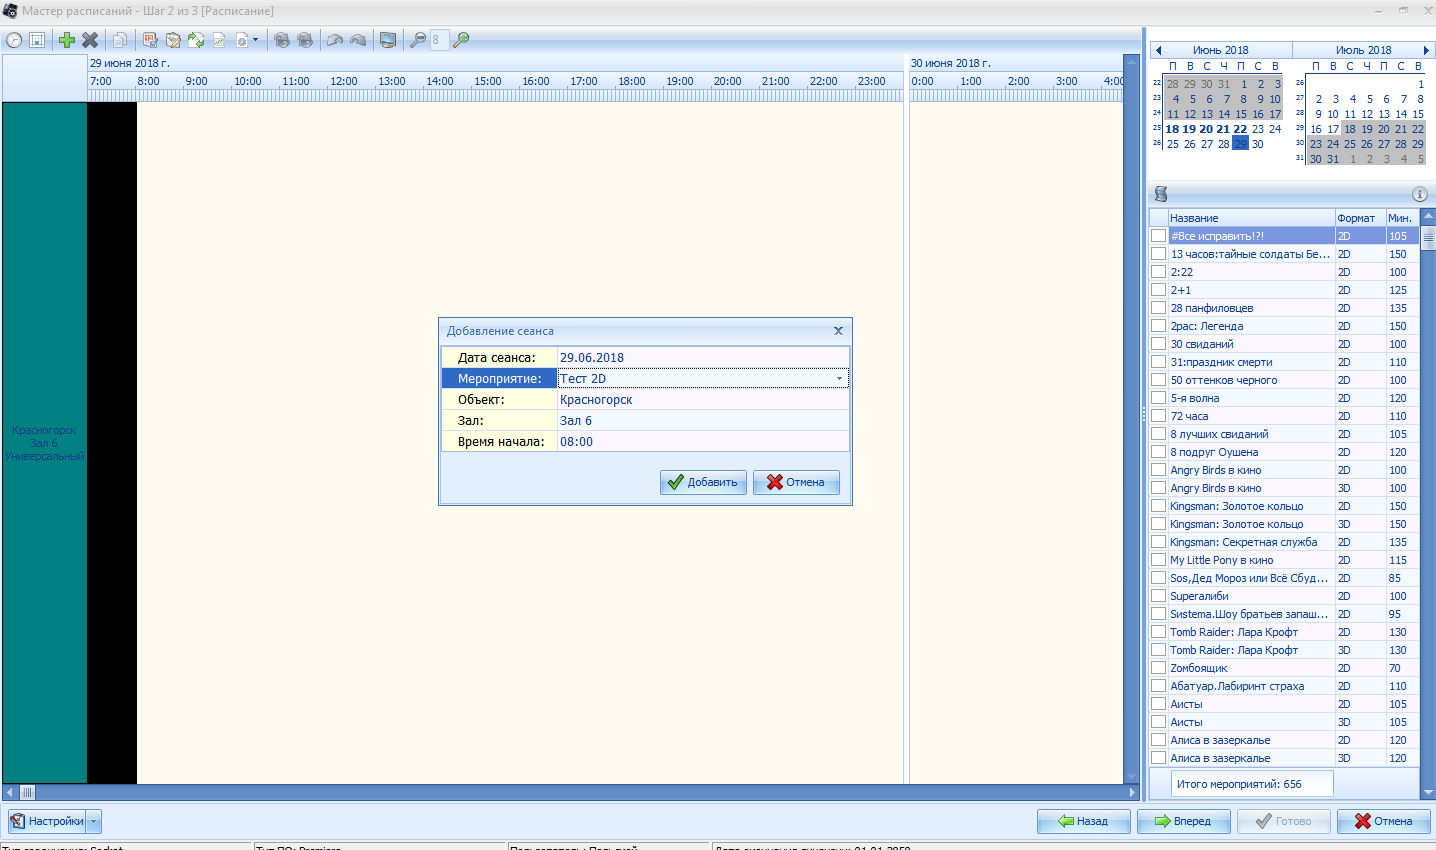Click the Настройки button
The height and width of the screenshot is (850, 1436).
tap(47, 821)
